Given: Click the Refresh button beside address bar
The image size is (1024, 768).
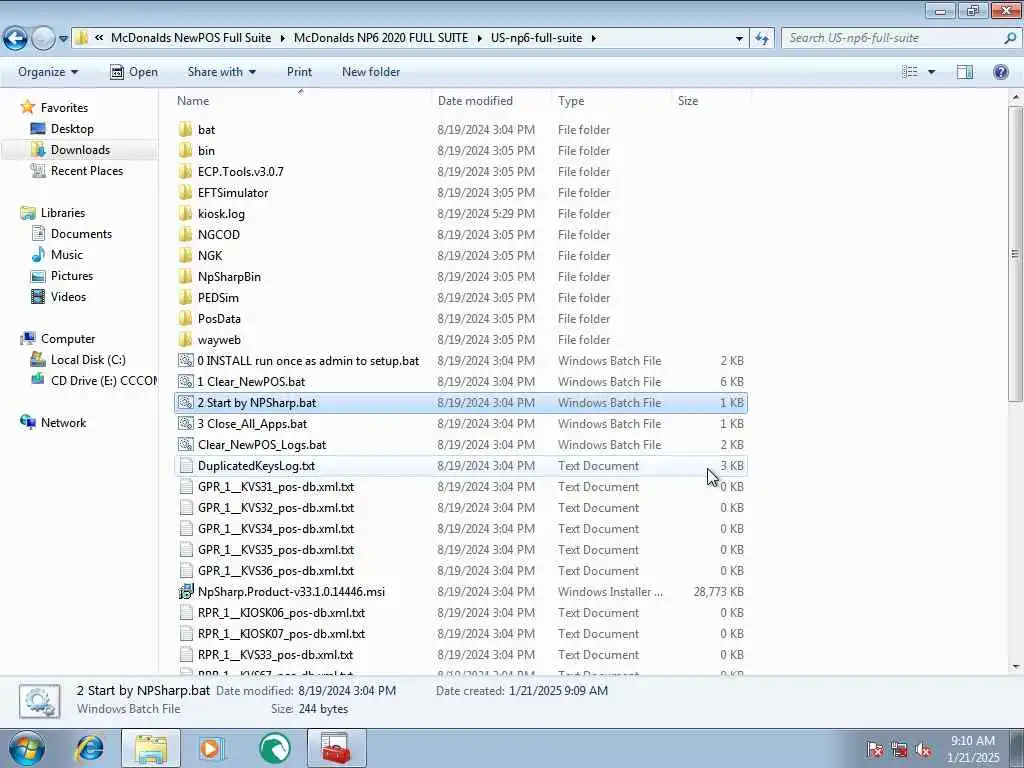Looking at the screenshot, I should click(762, 38).
